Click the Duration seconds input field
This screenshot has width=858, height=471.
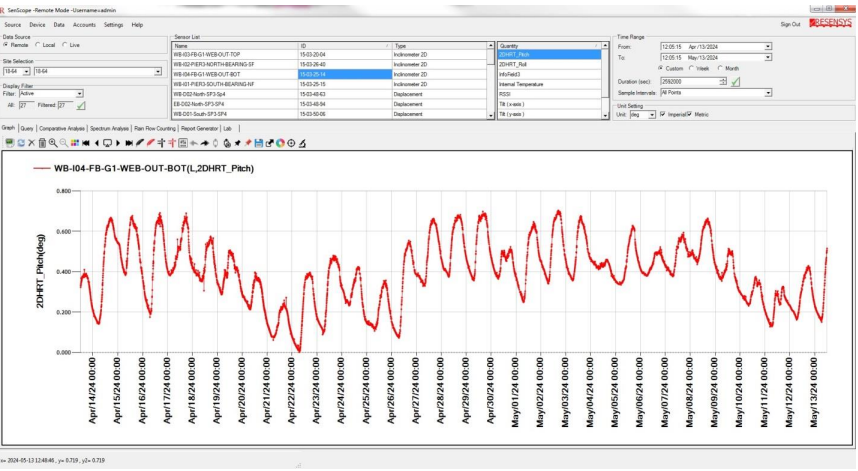pos(690,82)
